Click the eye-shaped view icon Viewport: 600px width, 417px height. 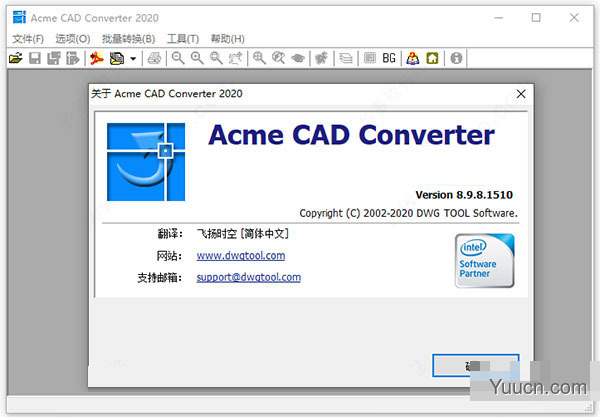point(298,58)
